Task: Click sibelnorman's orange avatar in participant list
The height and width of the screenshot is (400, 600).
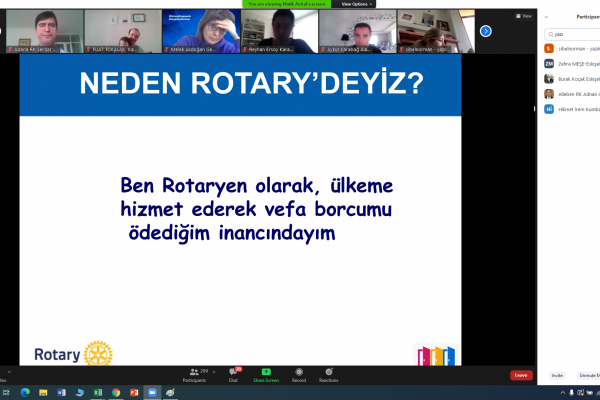Action: tap(549, 49)
